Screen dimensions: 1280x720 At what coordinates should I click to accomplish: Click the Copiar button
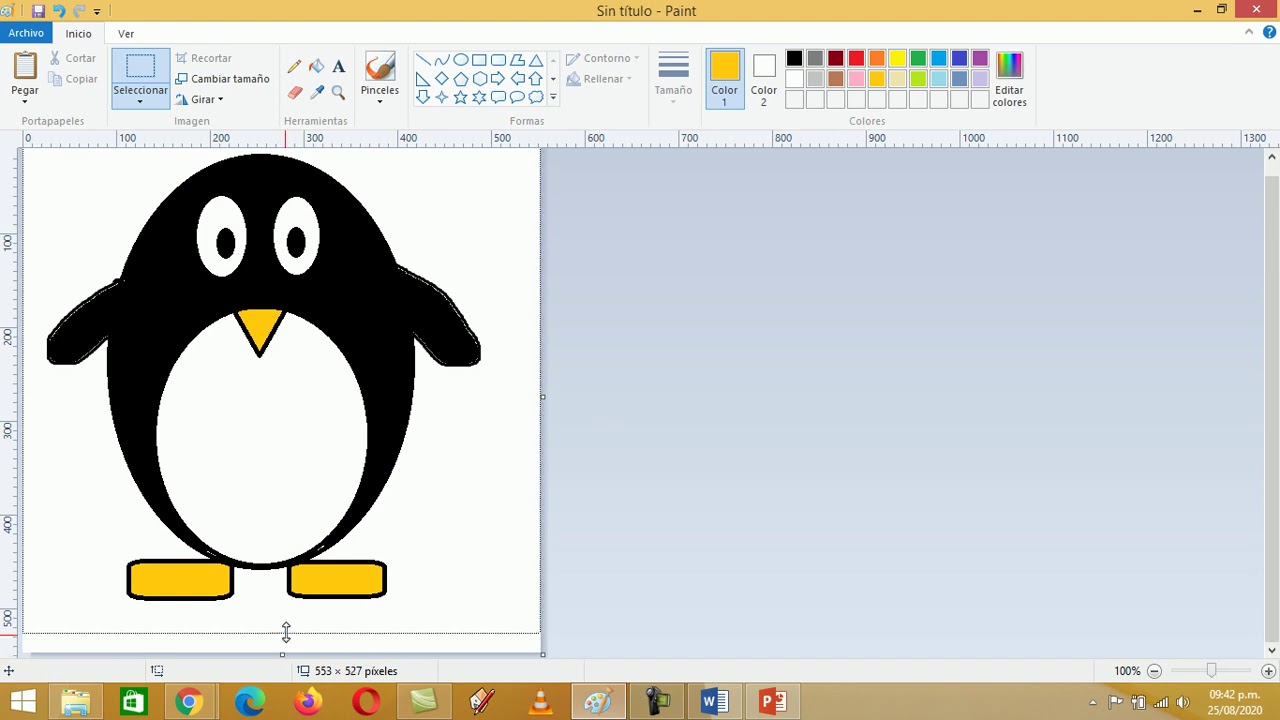(73, 79)
